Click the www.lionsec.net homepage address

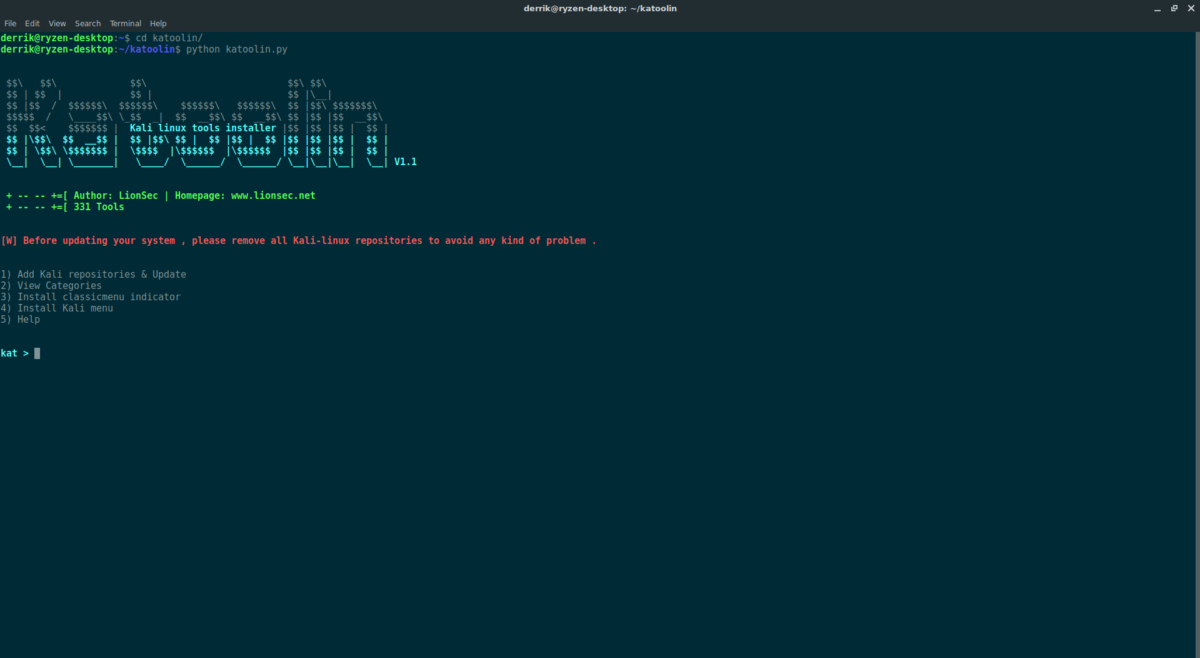coord(273,195)
